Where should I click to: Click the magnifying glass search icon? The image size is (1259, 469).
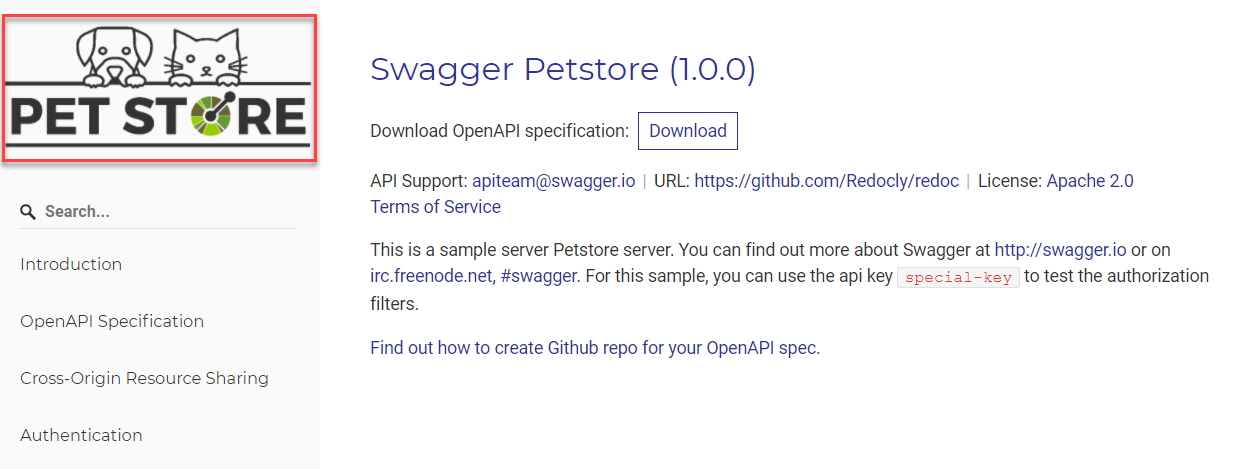28,212
